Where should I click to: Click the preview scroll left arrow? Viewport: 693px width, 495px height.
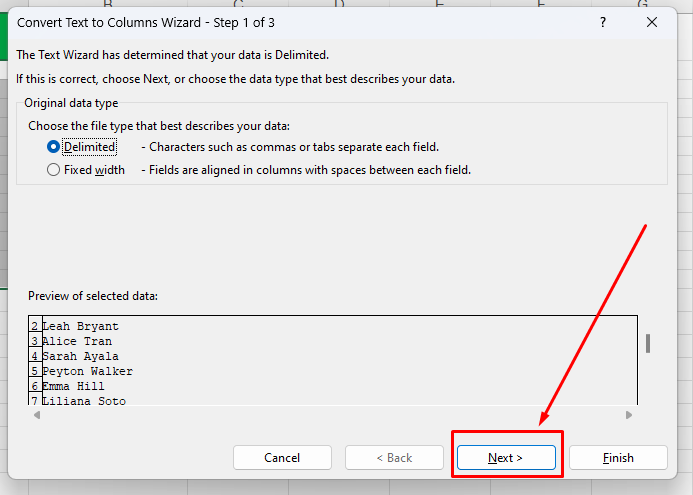point(37,415)
